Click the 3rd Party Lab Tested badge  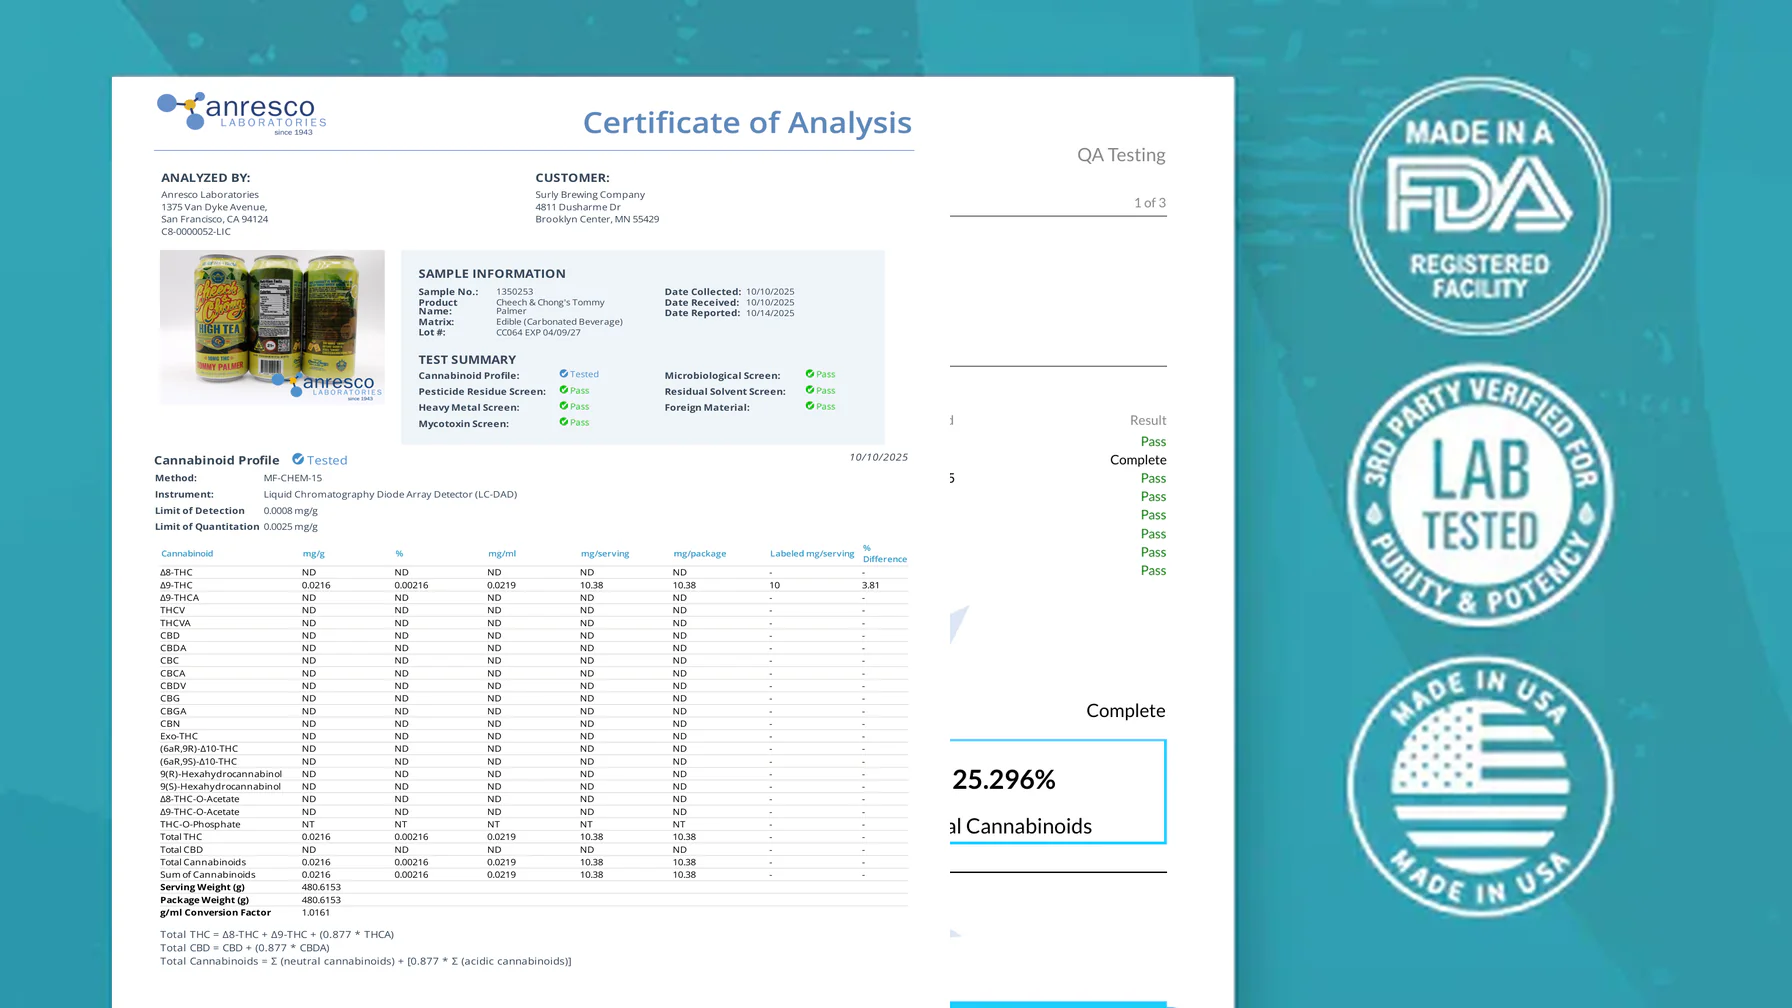(x=1479, y=495)
